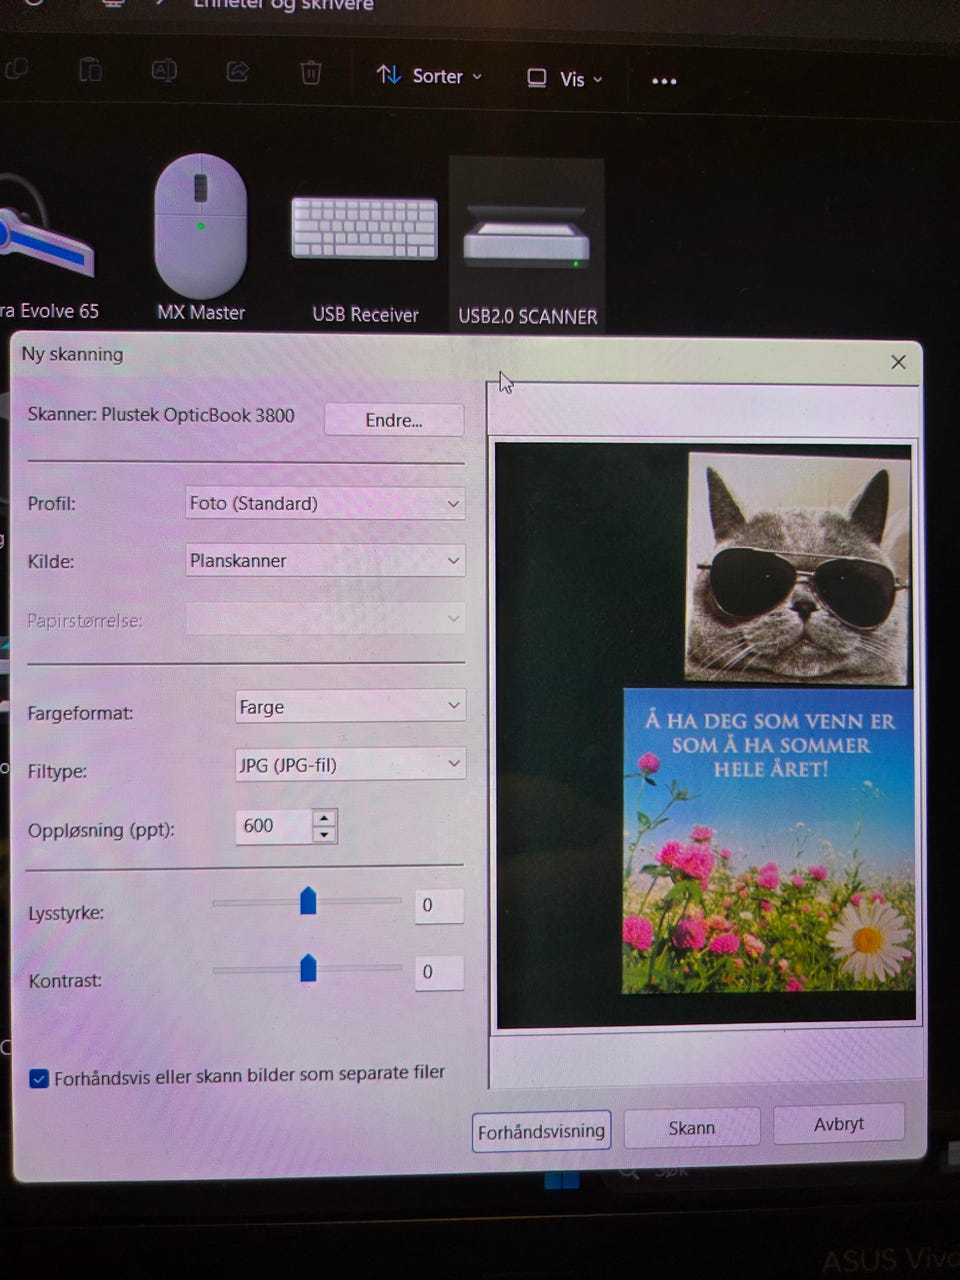Click the scanner name Plustek OpticBook 3800
Image resolution: width=960 pixels, height=1280 pixels.
click(x=198, y=415)
